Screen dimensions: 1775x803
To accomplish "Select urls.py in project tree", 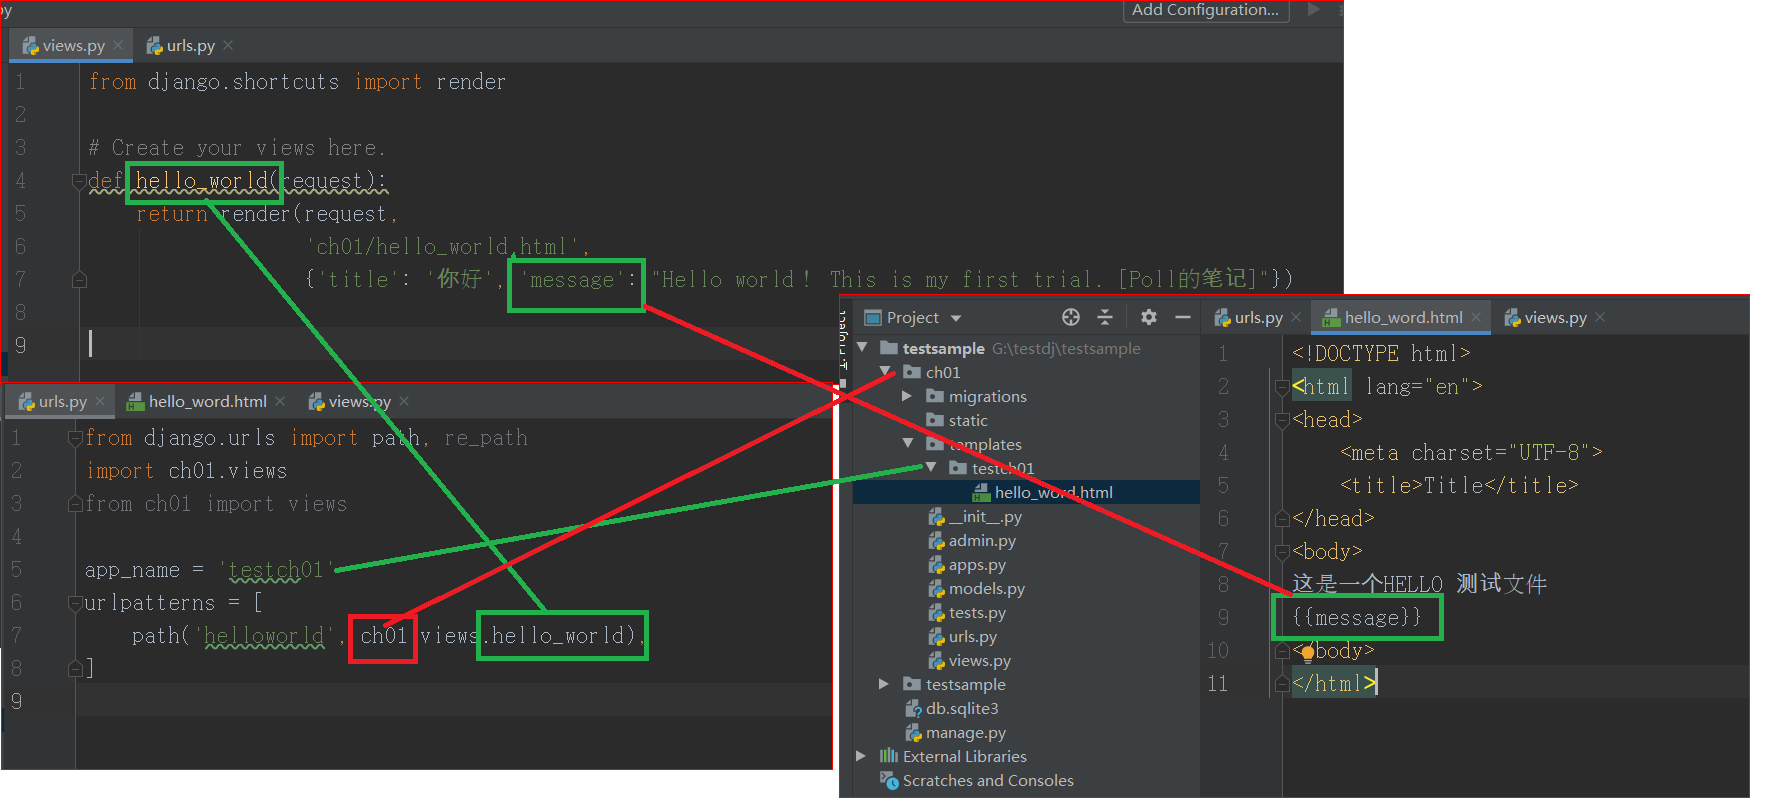I will point(972,636).
